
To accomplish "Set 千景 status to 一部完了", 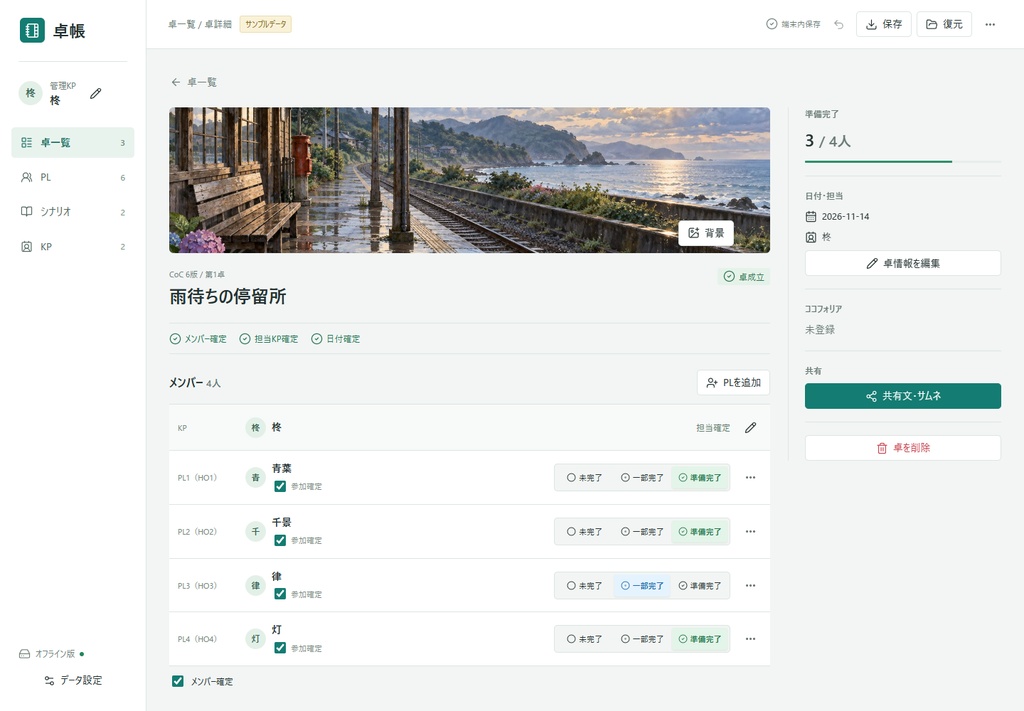I will [x=642, y=531].
